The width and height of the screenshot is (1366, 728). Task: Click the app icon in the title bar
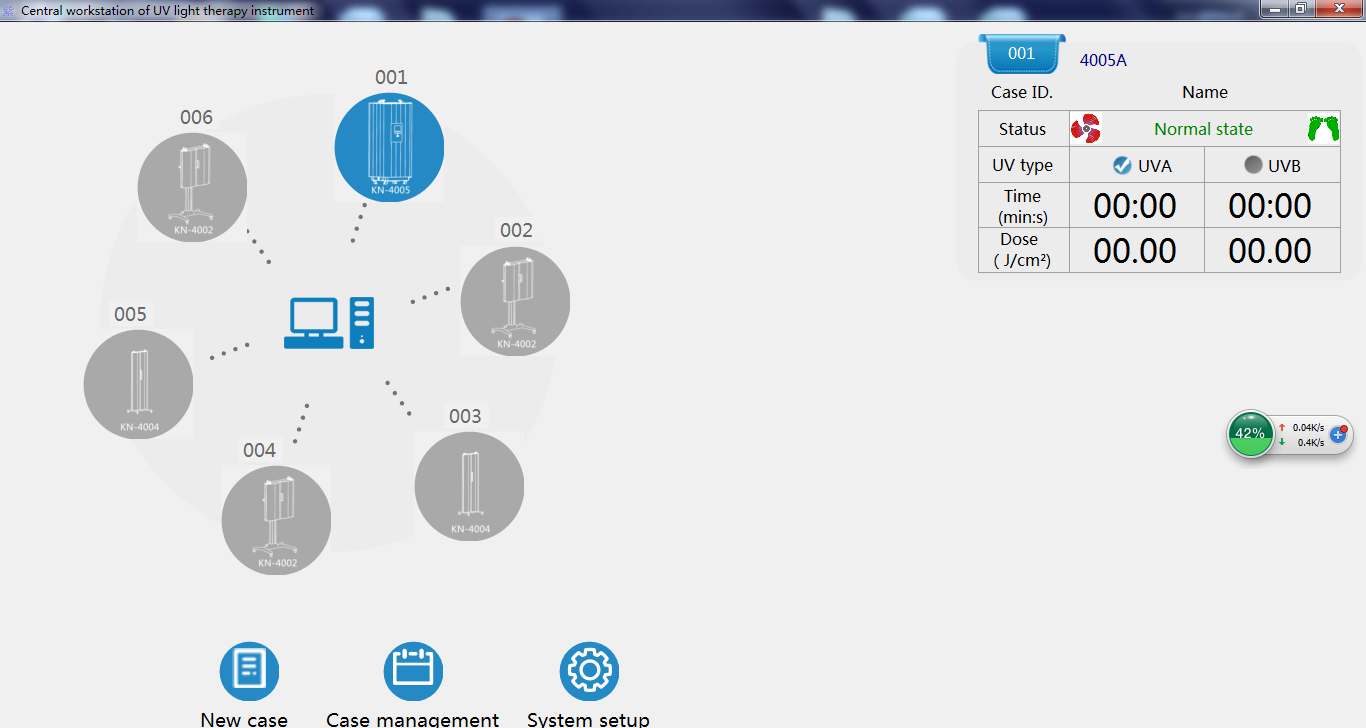(x=9, y=10)
